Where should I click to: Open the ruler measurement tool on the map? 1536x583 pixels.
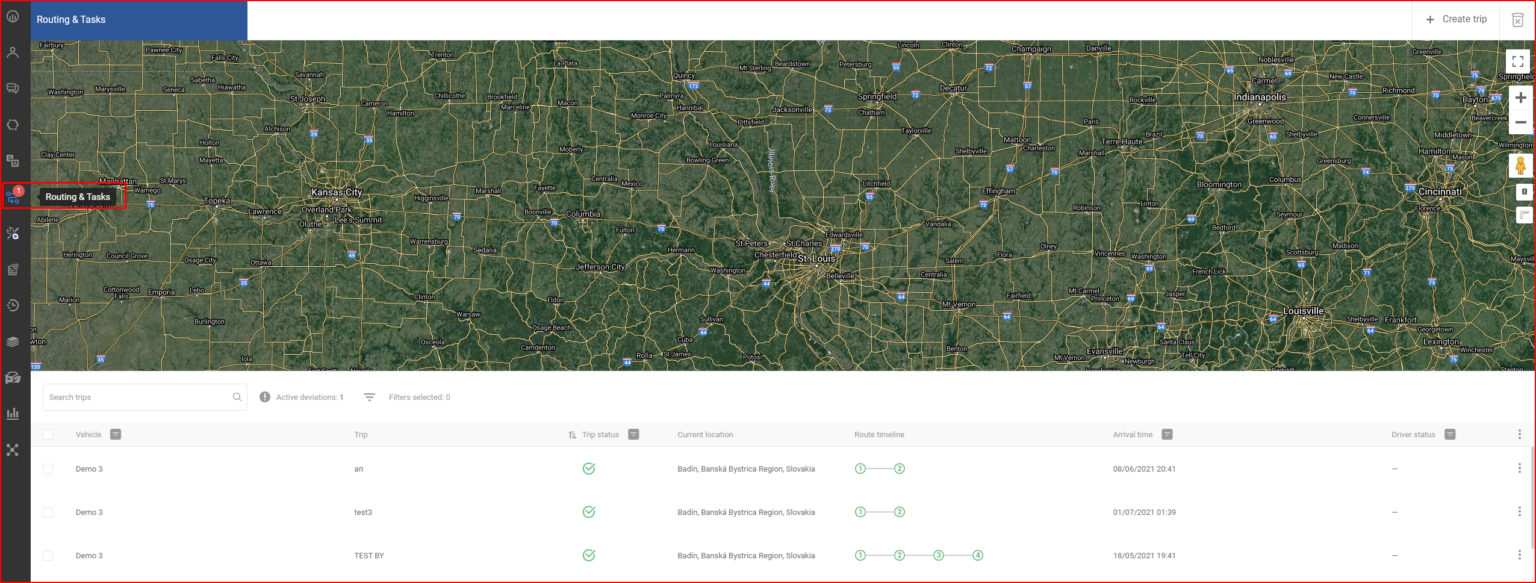coord(1522,213)
